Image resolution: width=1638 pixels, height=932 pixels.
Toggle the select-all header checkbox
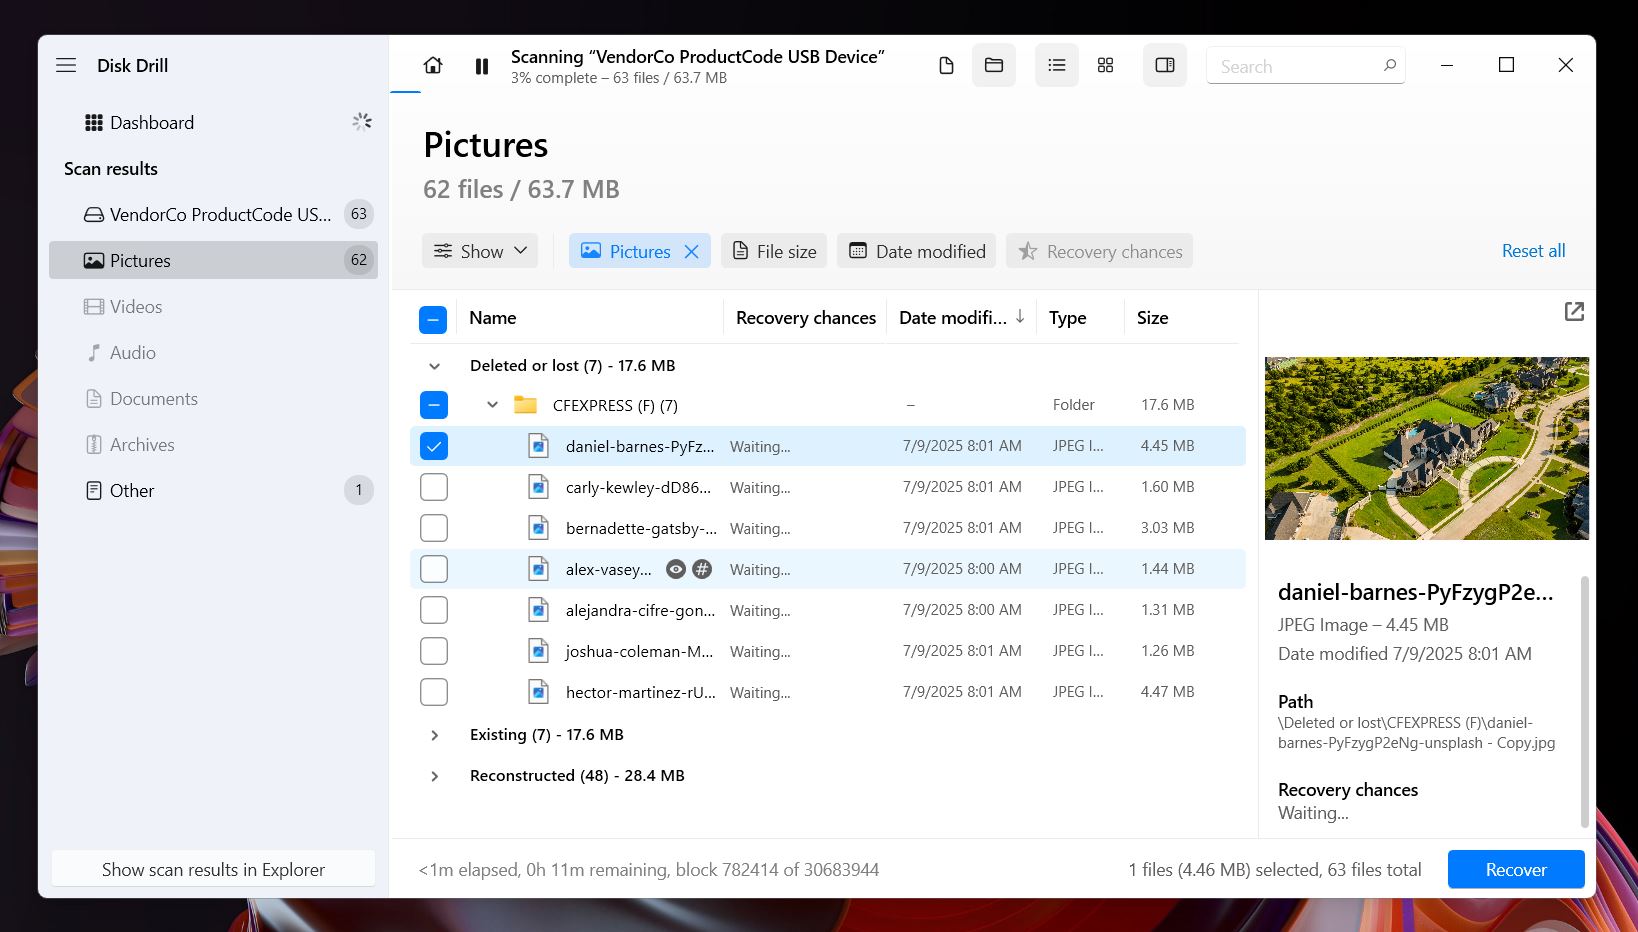click(x=433, y=319)
